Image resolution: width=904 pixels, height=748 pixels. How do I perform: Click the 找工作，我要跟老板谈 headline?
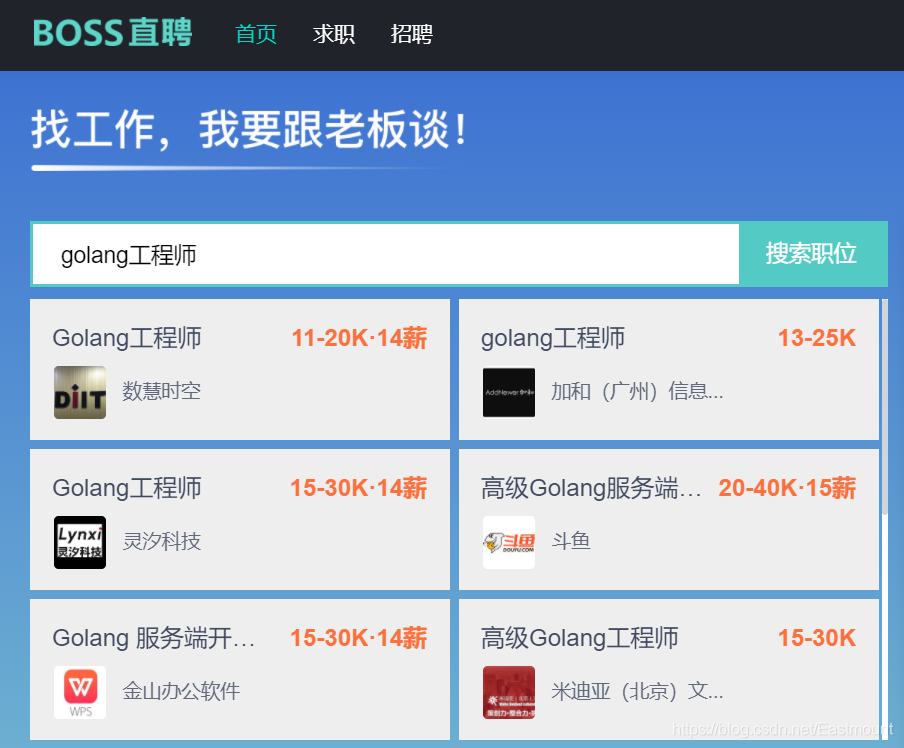point(250,130)
